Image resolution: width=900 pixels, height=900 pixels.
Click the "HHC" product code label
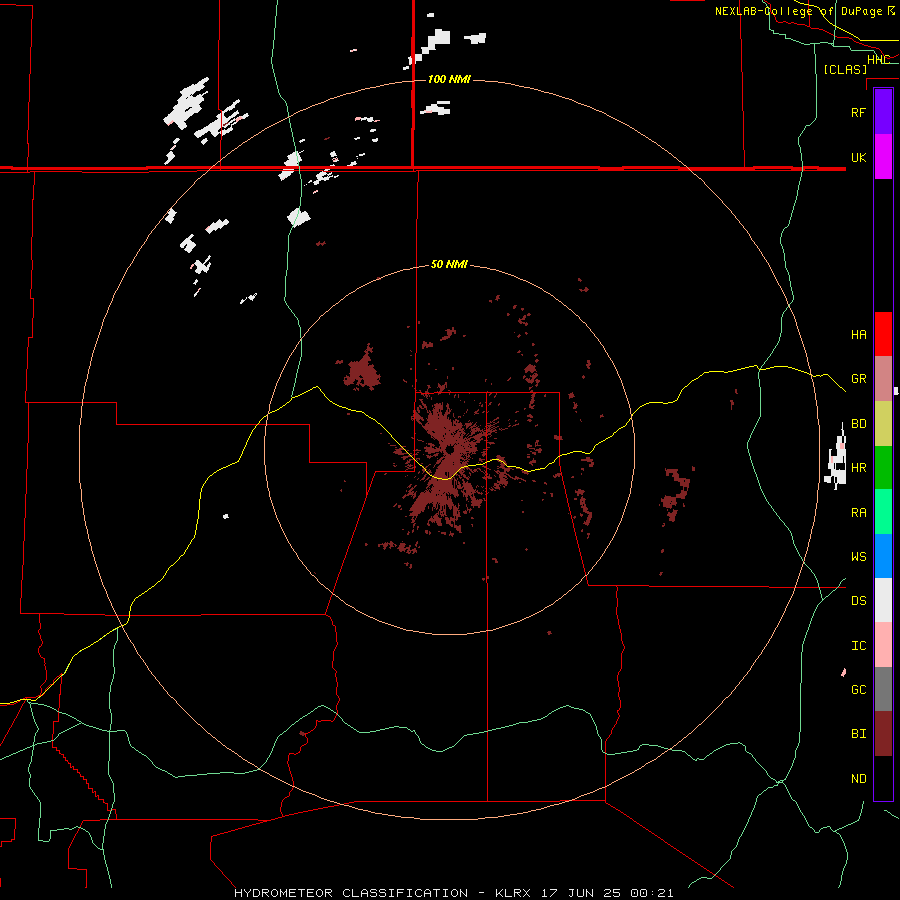[878, 59]
